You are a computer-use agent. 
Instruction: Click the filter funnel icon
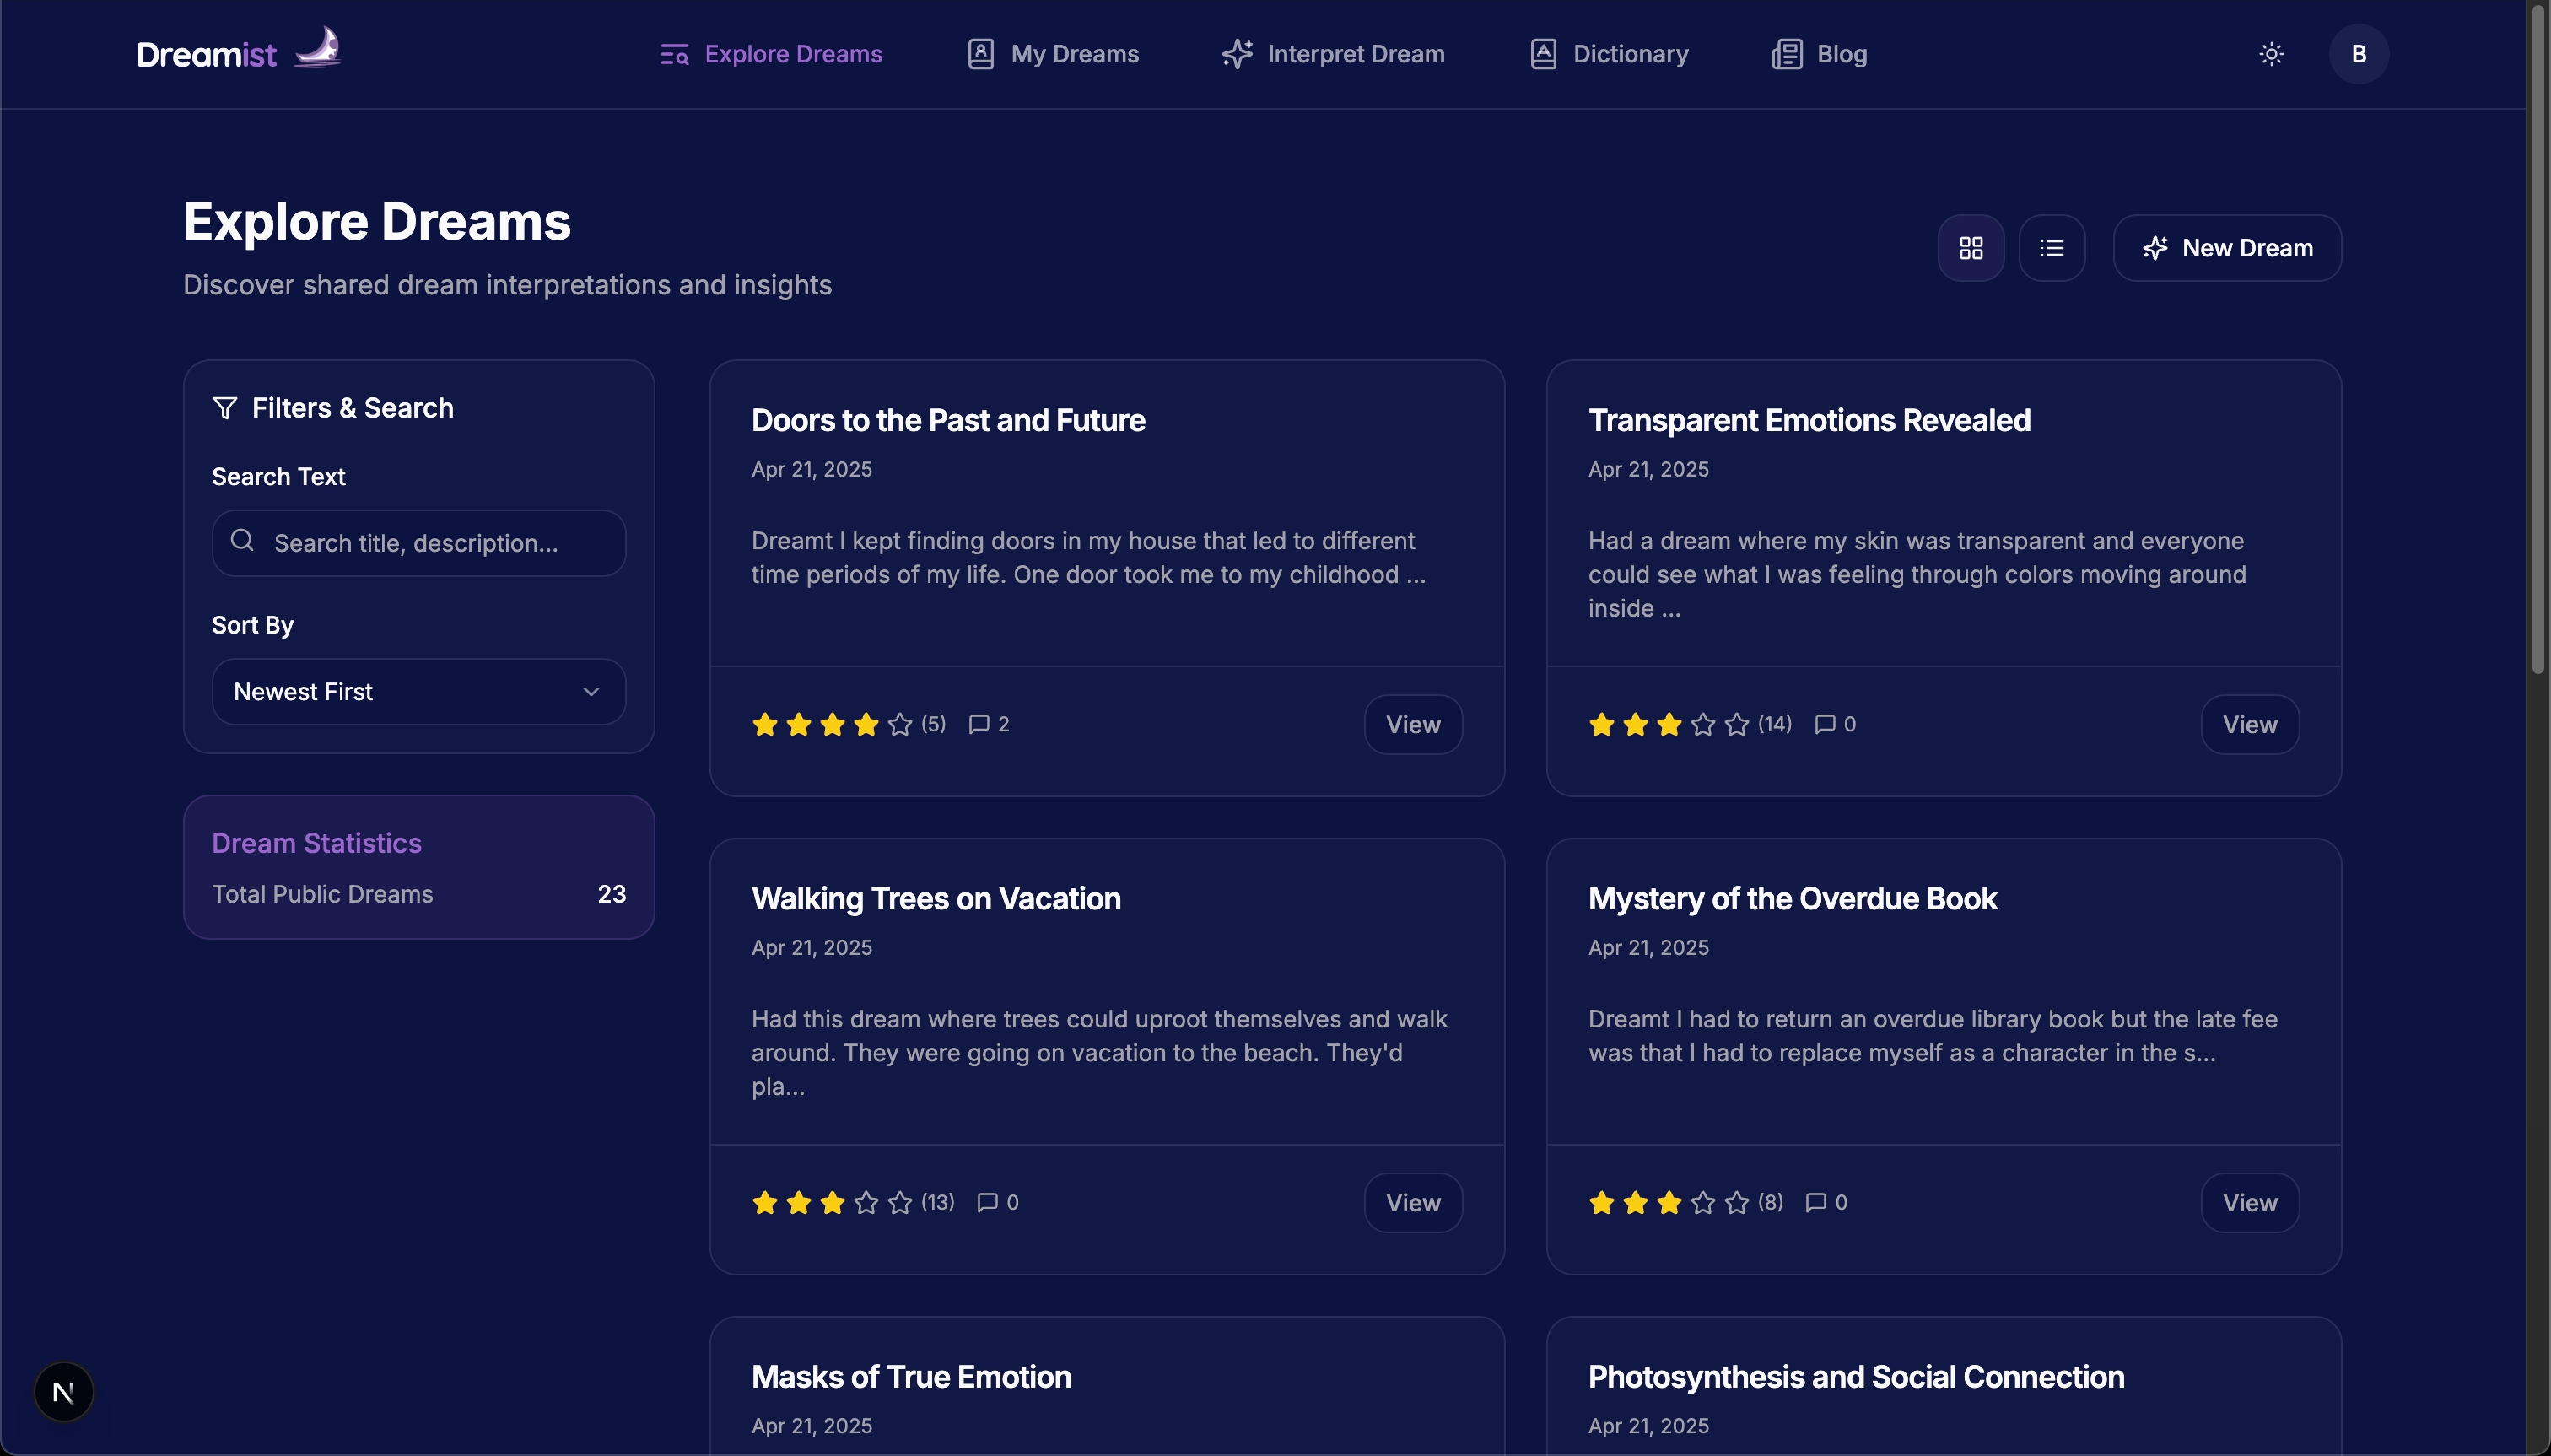(x=225, y=408)
